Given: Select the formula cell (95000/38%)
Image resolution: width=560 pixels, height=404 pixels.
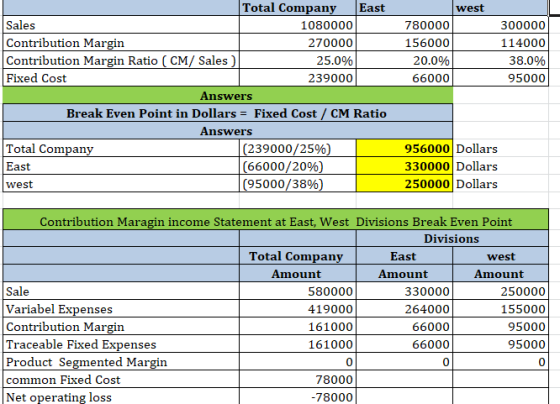Looking at the screenshot, I should [298, 184].
